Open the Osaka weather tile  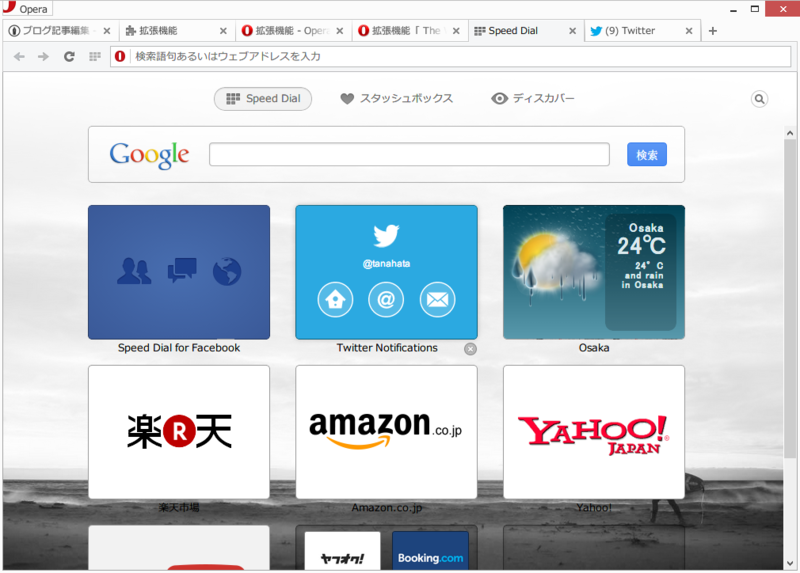click(594, 272)
